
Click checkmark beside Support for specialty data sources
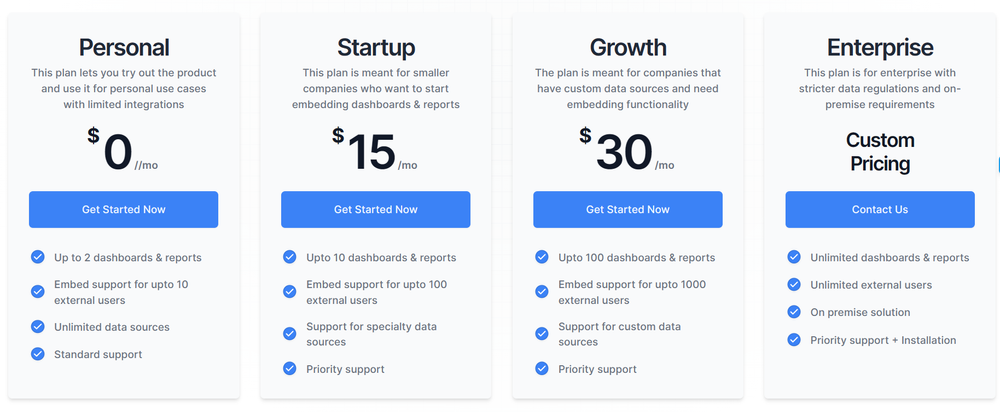pos(290,334)
